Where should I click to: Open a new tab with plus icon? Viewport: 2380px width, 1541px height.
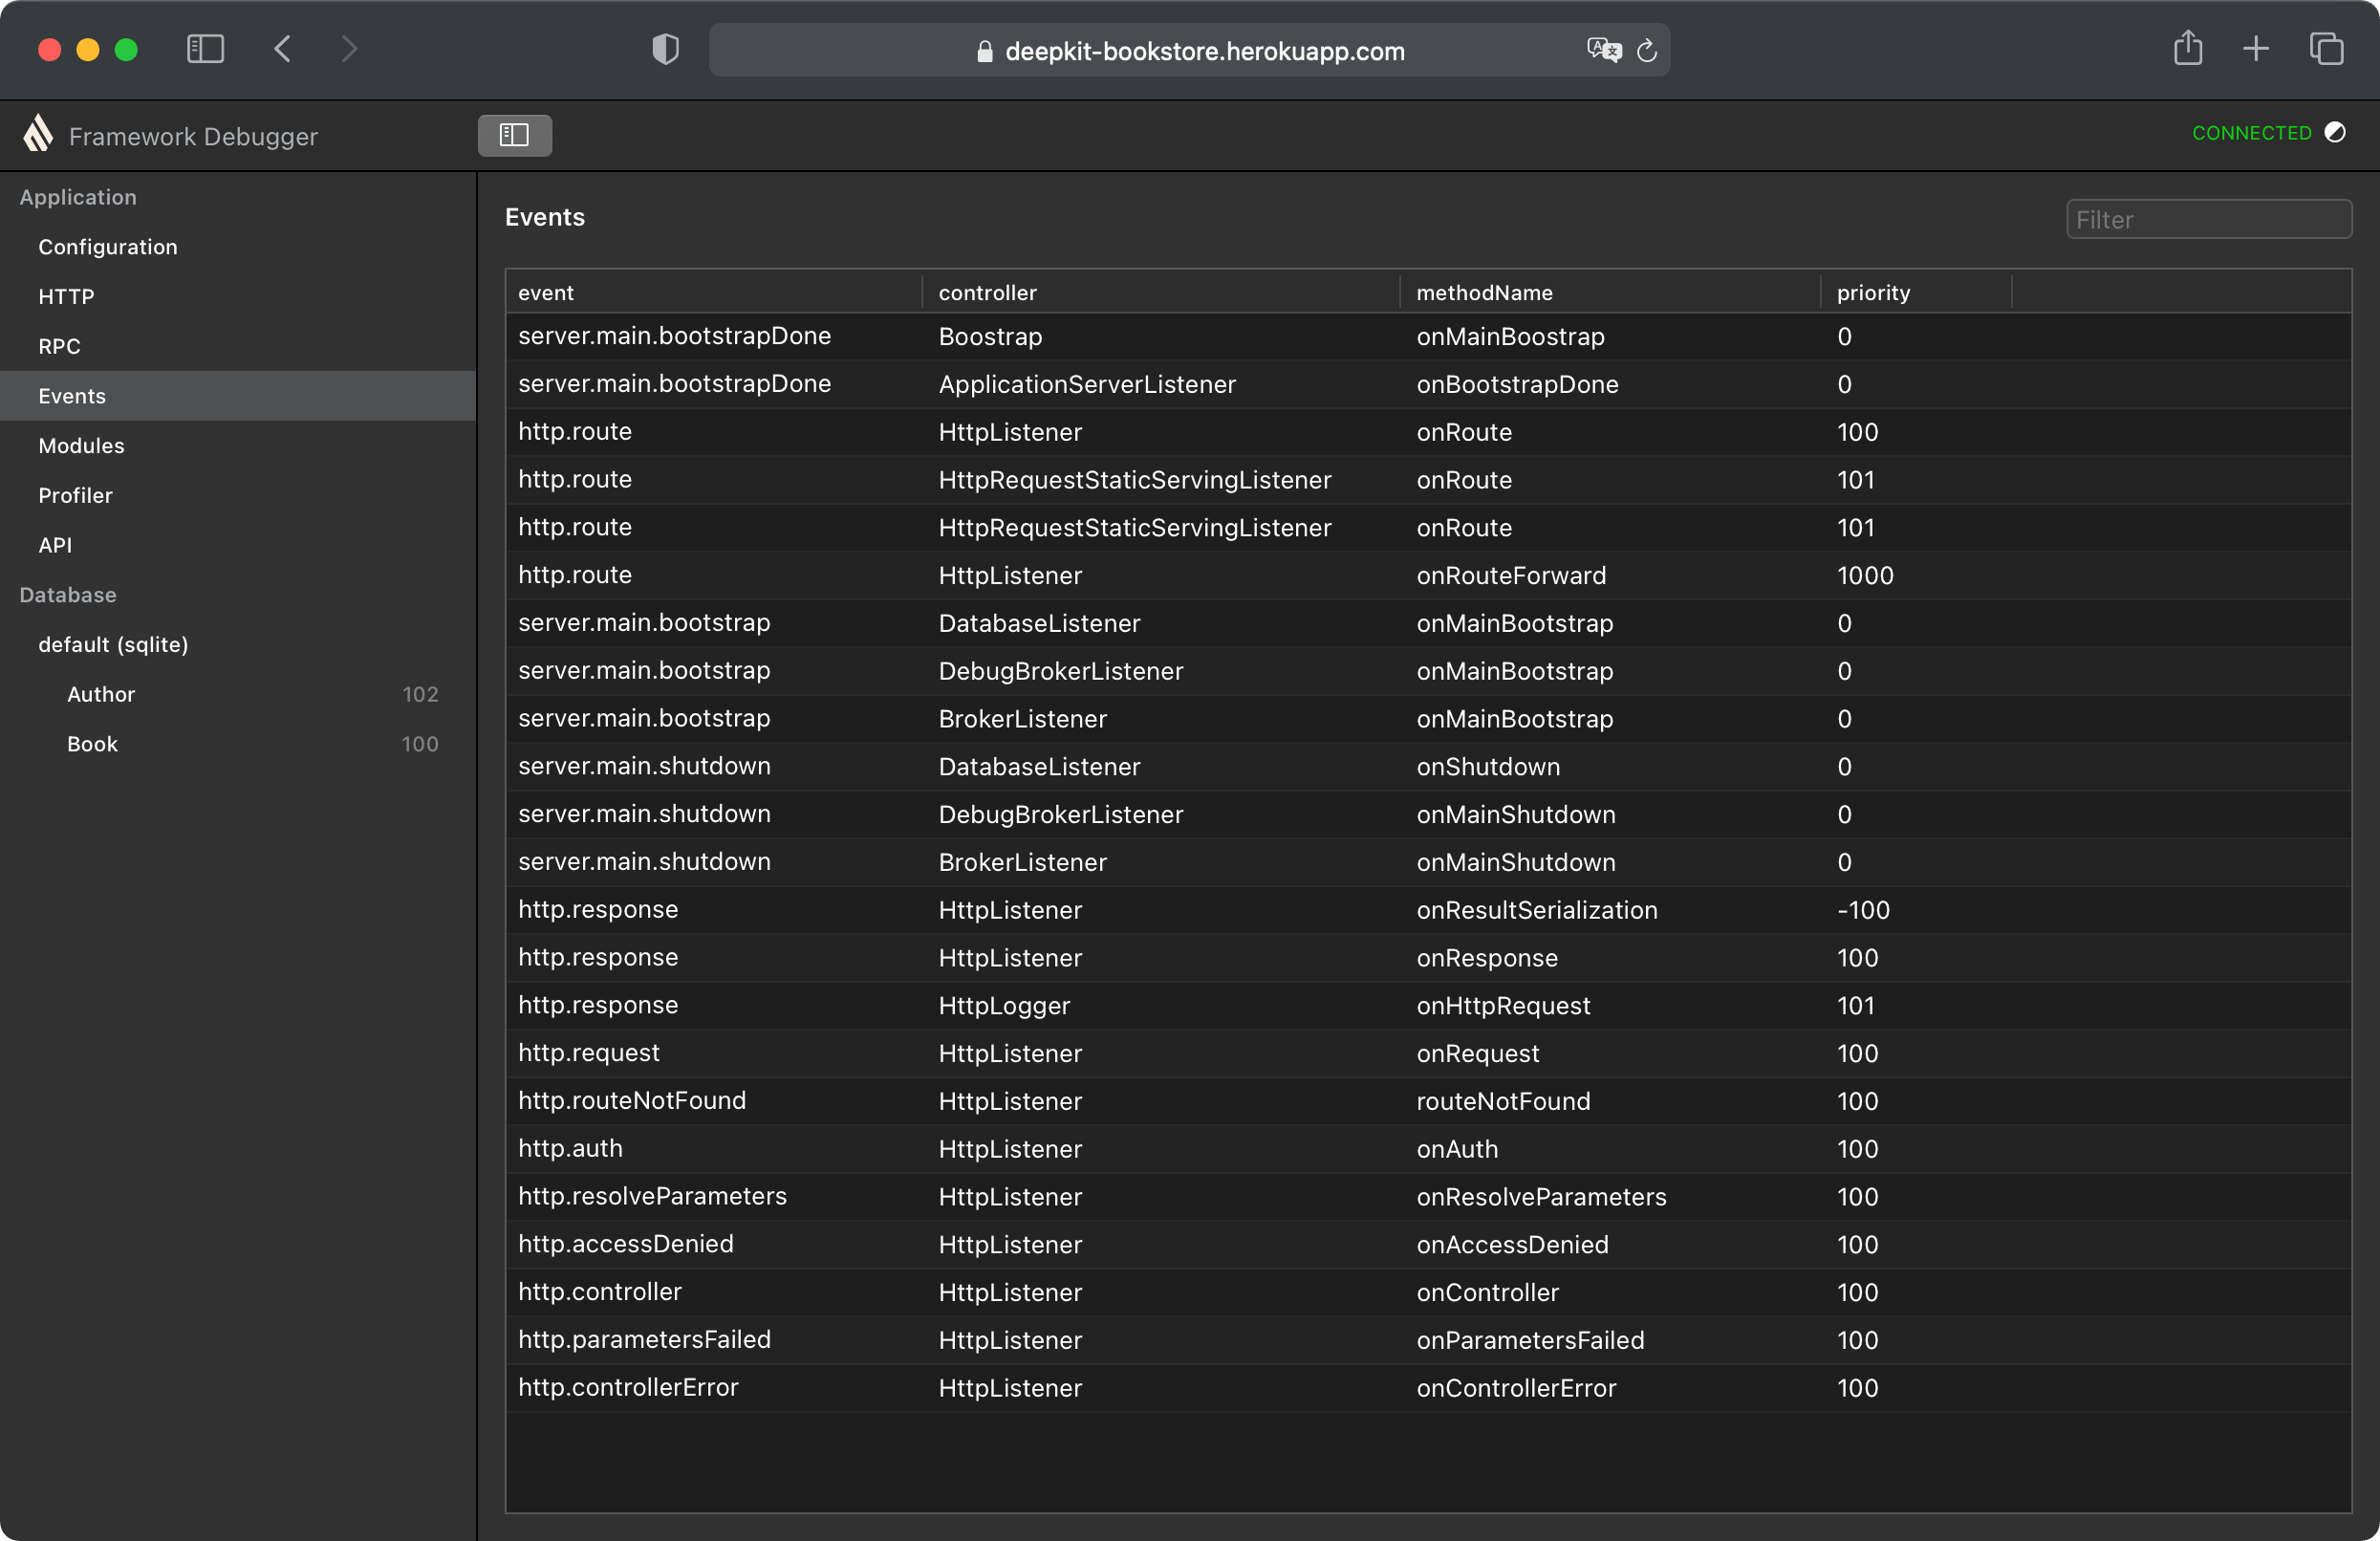(x=2256, y=49)
